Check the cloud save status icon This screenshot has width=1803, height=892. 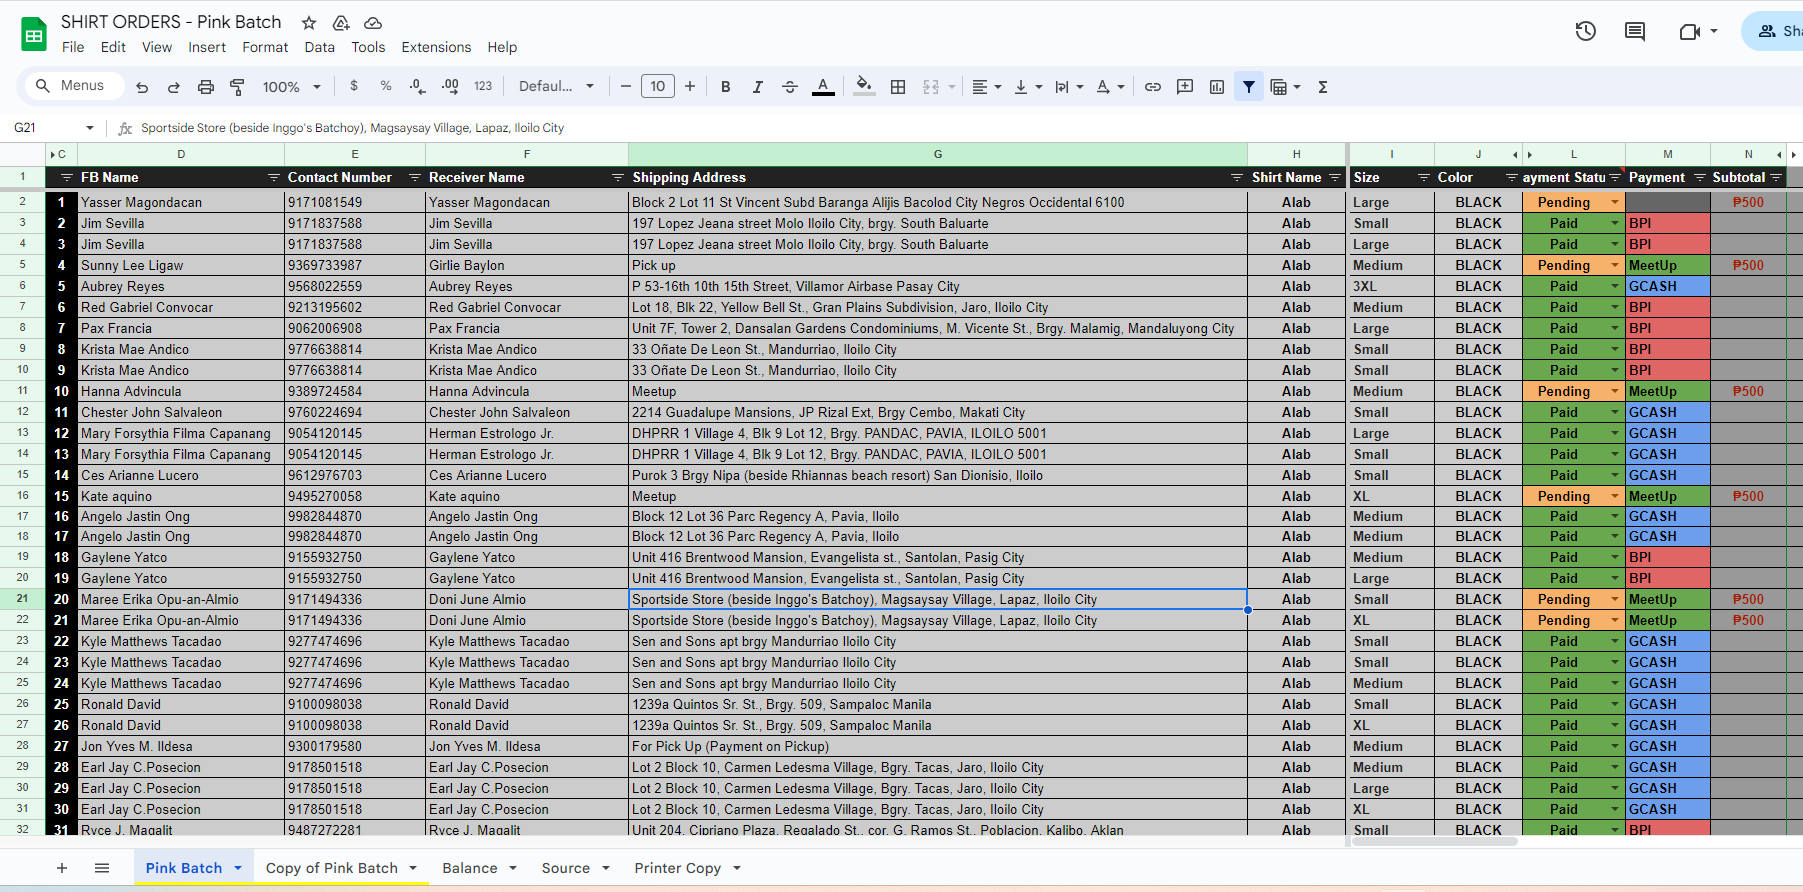[x=373, y=23]
